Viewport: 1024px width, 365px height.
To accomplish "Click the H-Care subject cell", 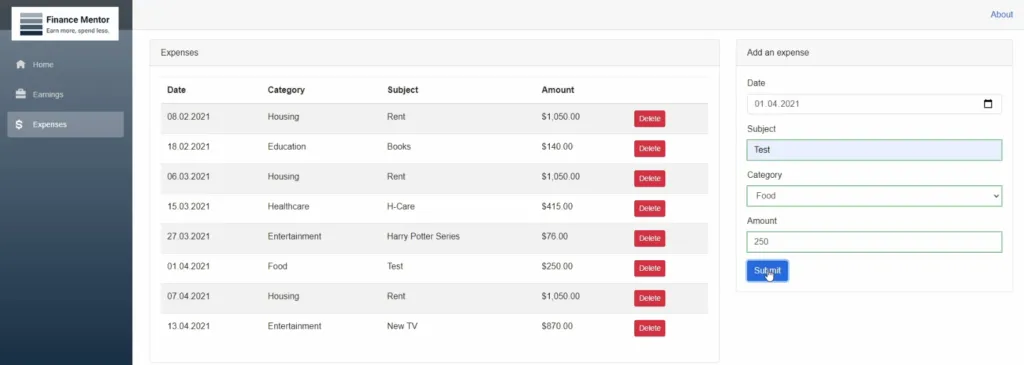I will pos(401,206).
